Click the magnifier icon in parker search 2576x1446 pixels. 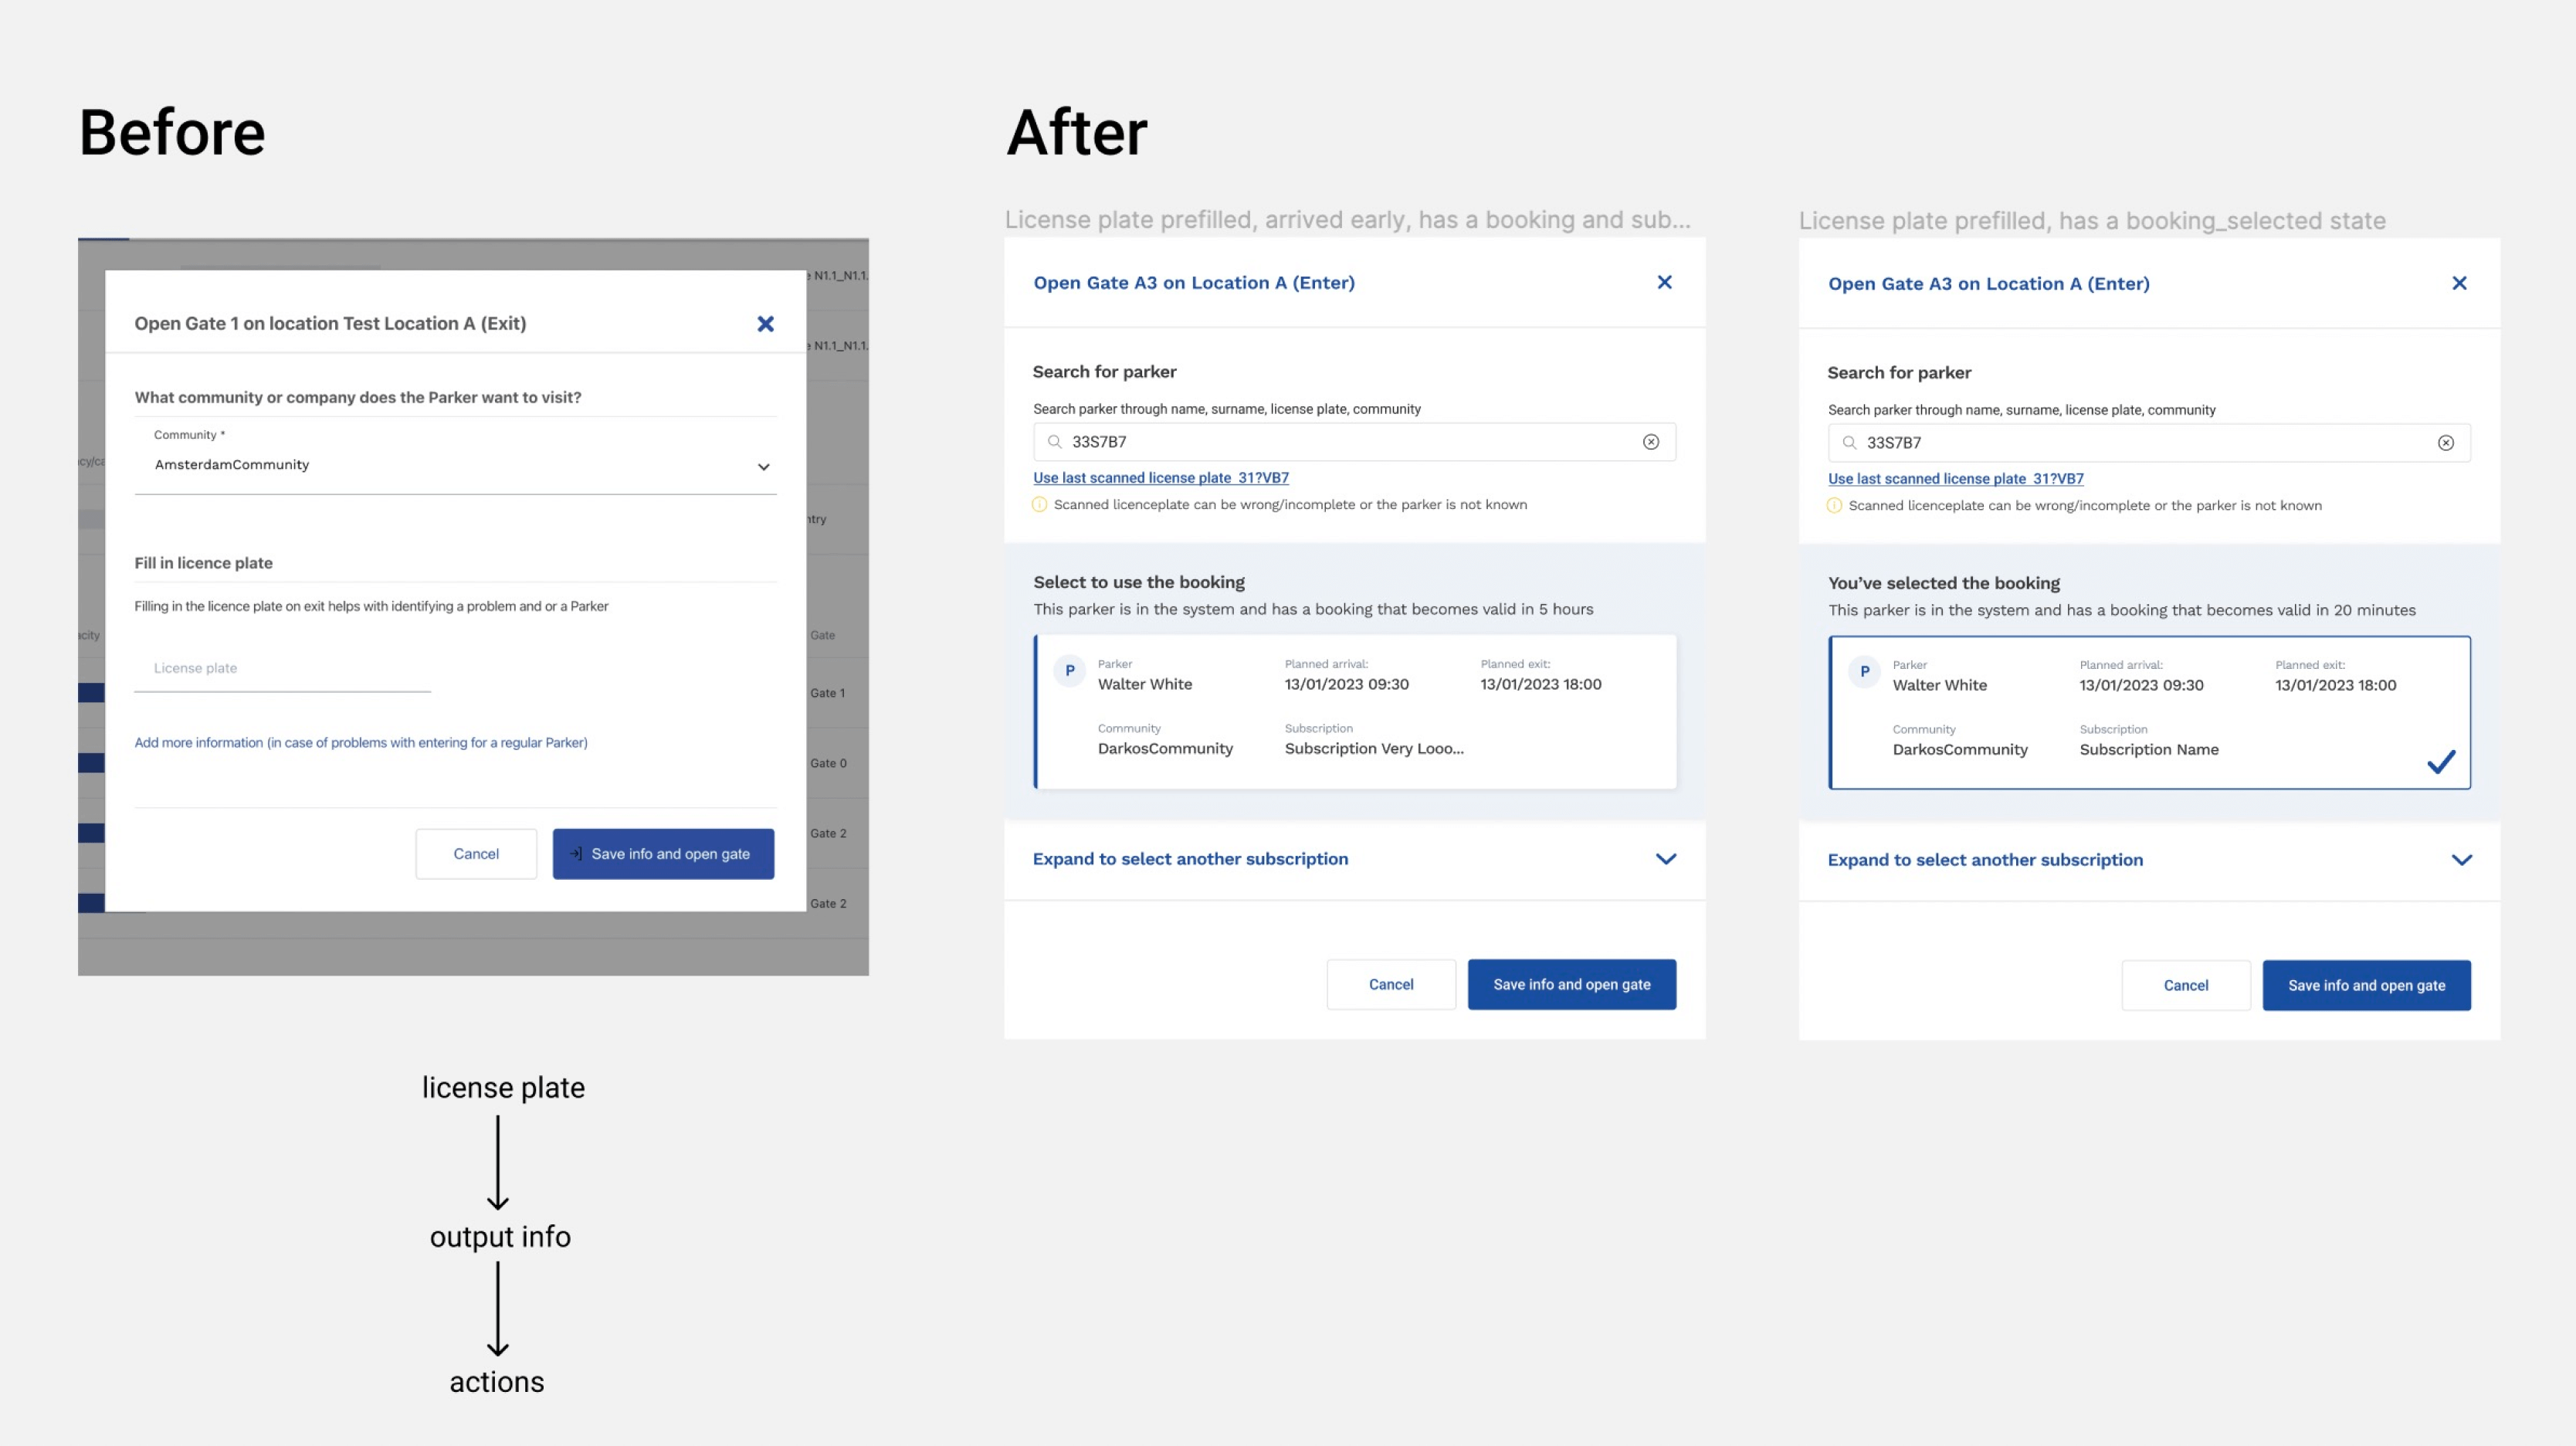(x=1055, y=441)
